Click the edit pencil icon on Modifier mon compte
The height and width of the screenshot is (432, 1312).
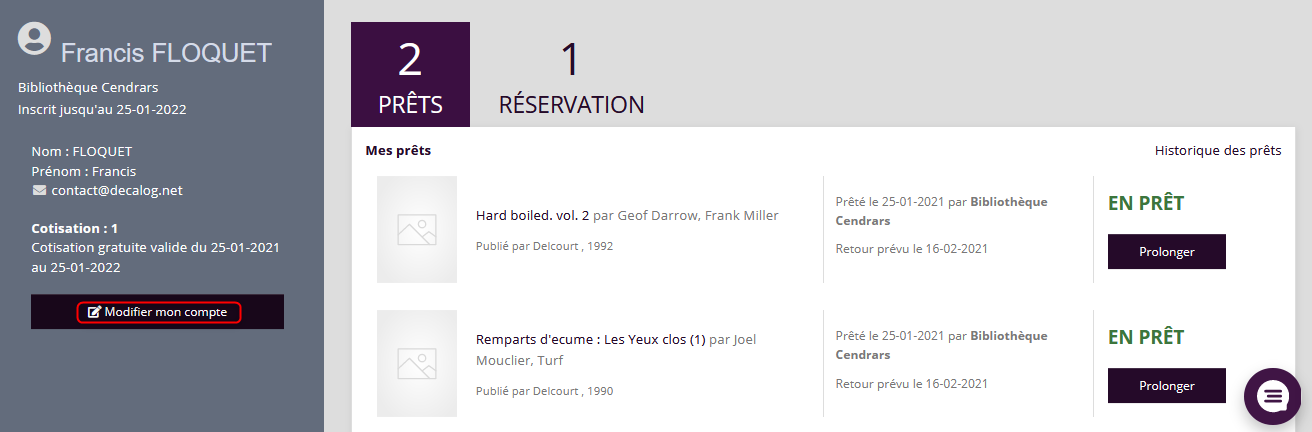[x=95, y=312]
